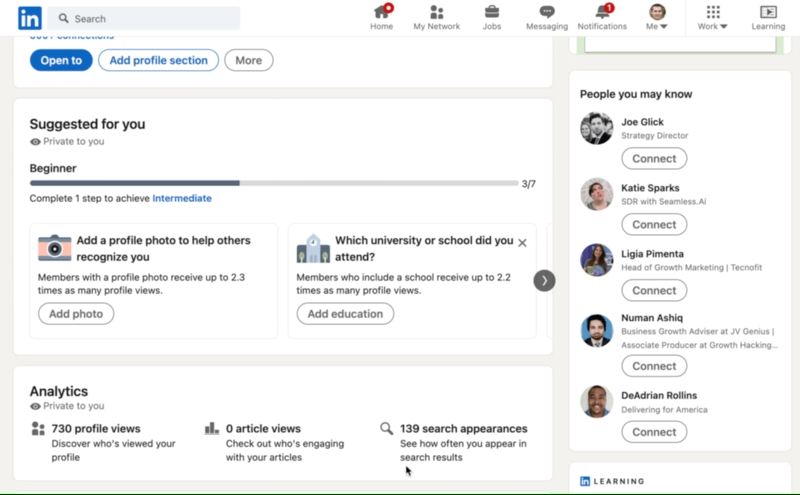800x495 pixels.
Task: Connect with Joe Glick
Action: [x=654, y=159]
